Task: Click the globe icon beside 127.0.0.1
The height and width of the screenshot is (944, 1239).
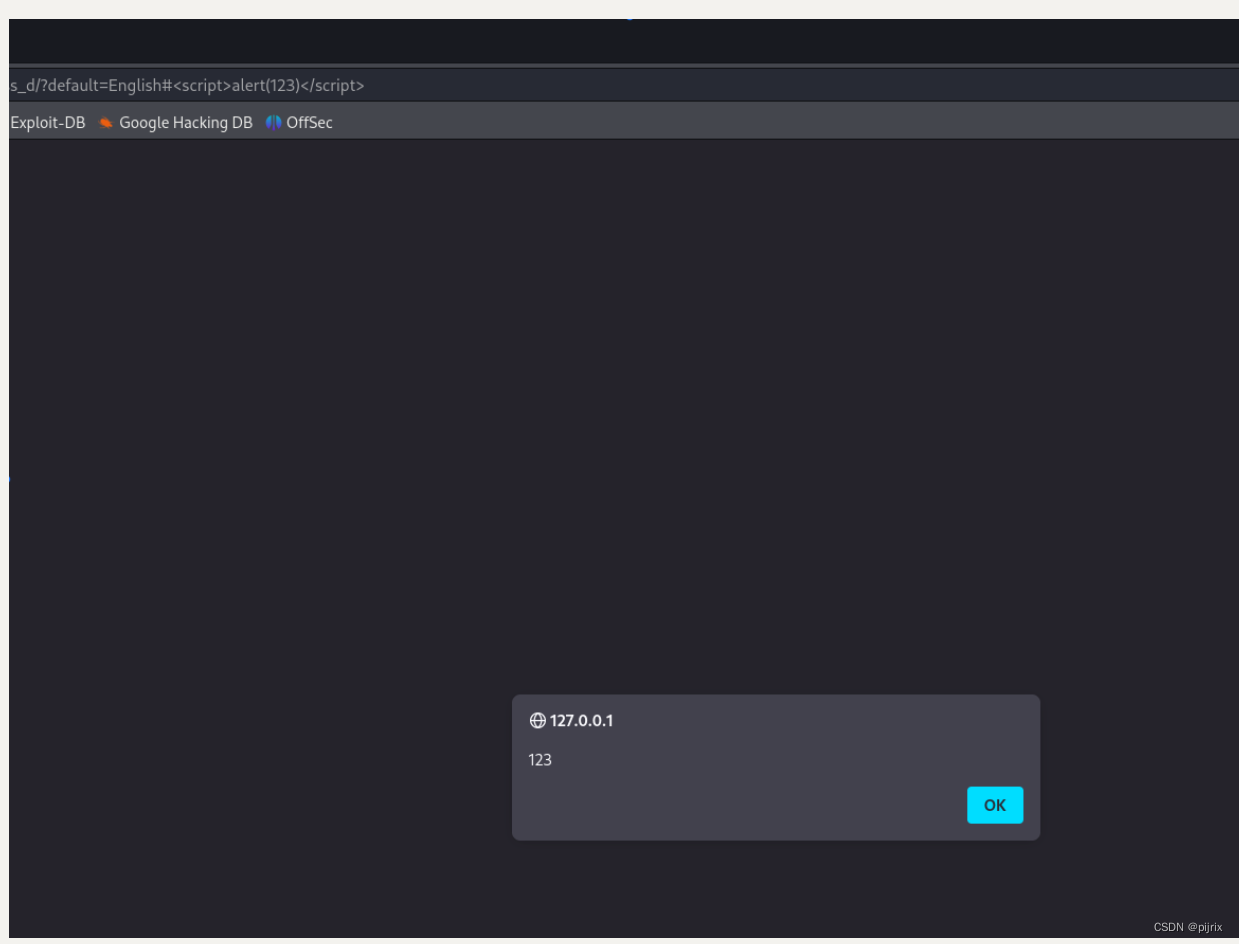Action: [538, 721]
